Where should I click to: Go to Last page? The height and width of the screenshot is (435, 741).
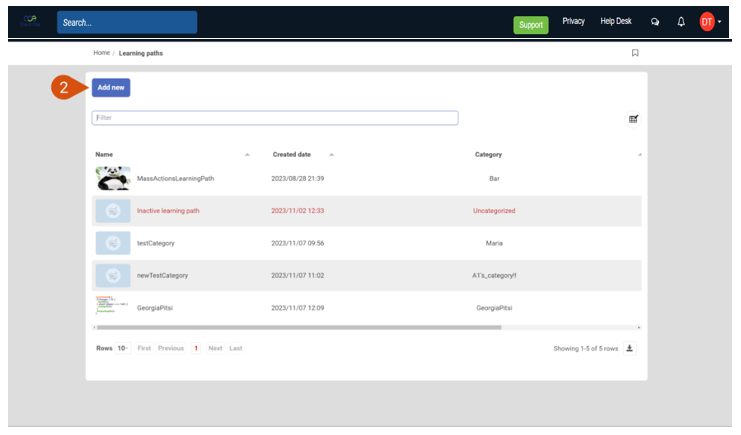236,348
